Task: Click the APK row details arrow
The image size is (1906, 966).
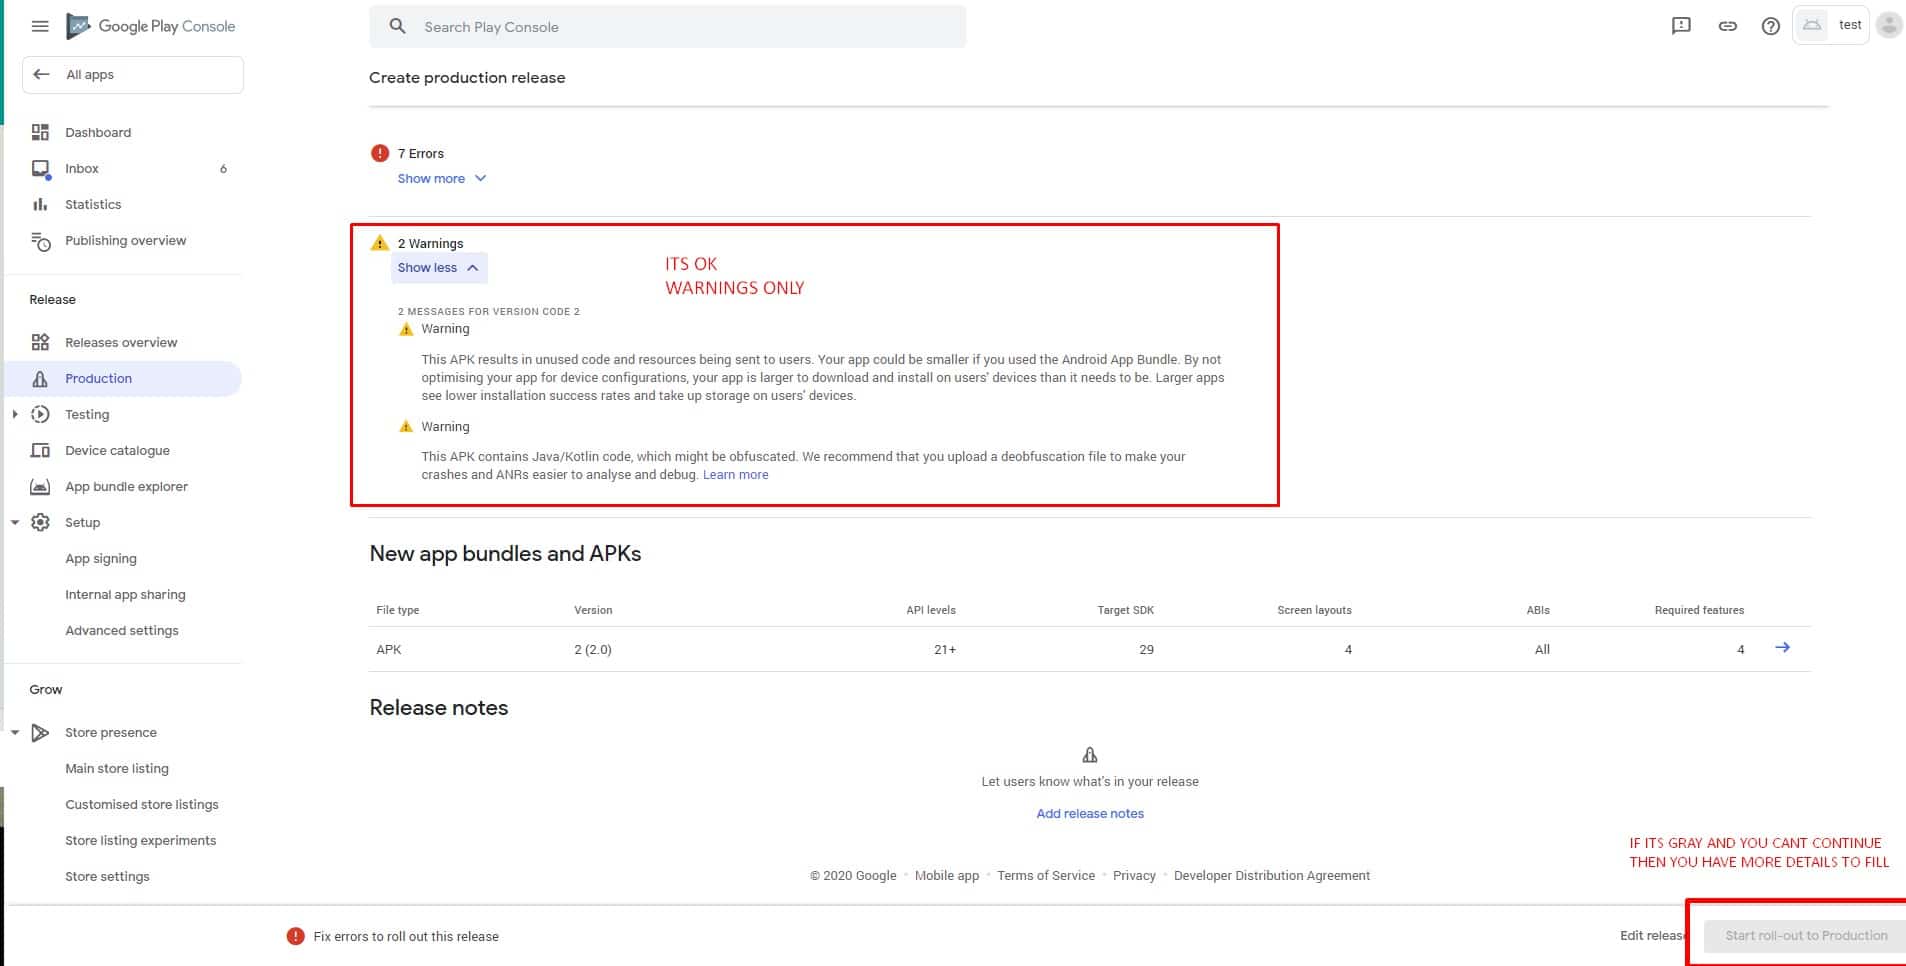Action: coord(1782,648)
